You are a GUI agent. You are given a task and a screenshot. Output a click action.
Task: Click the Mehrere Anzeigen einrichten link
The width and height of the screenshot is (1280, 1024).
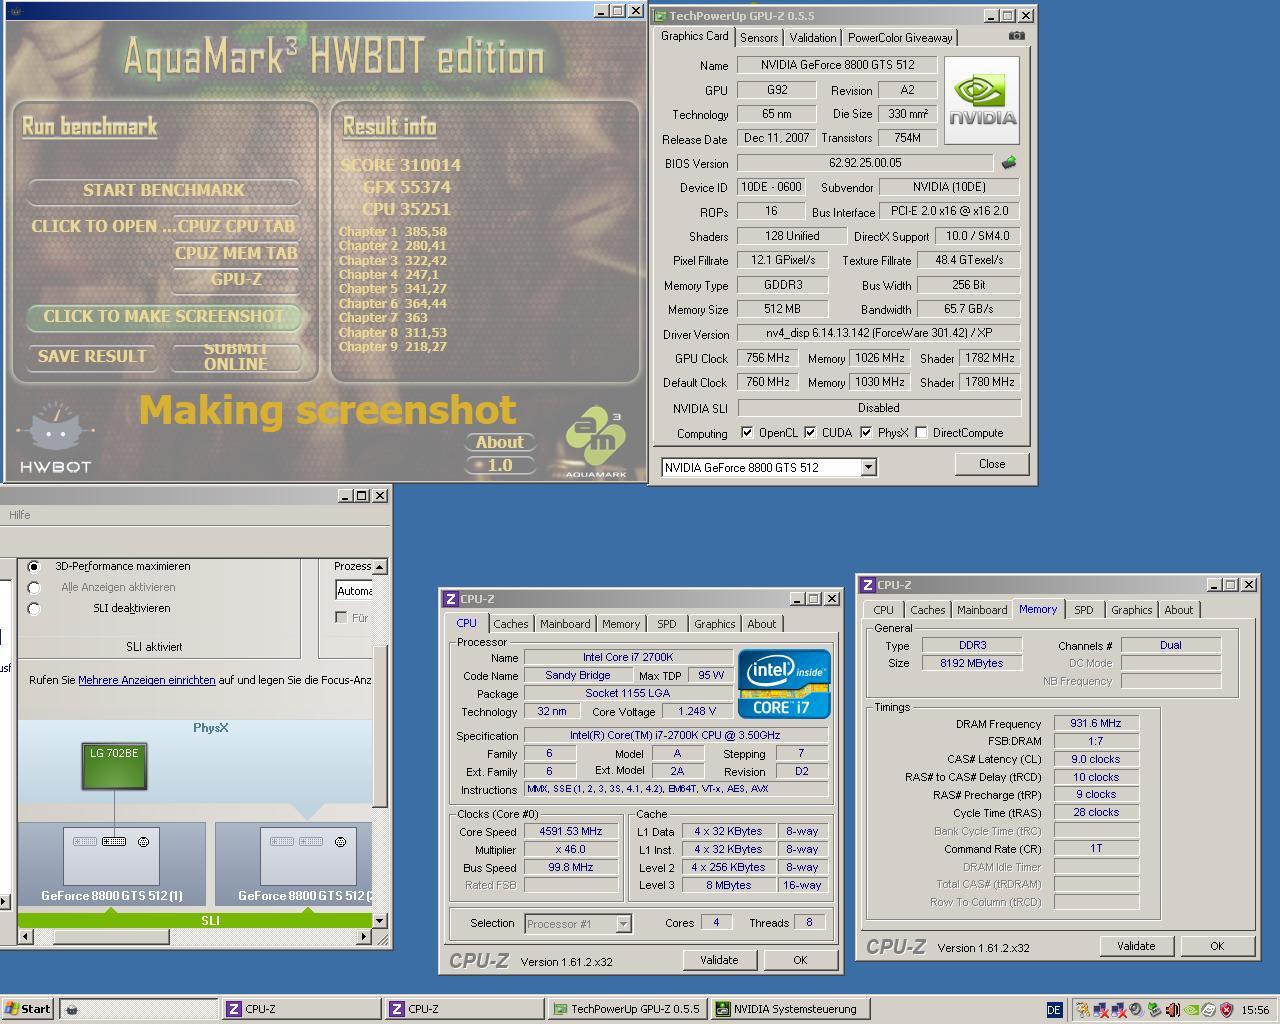(147, 680)
